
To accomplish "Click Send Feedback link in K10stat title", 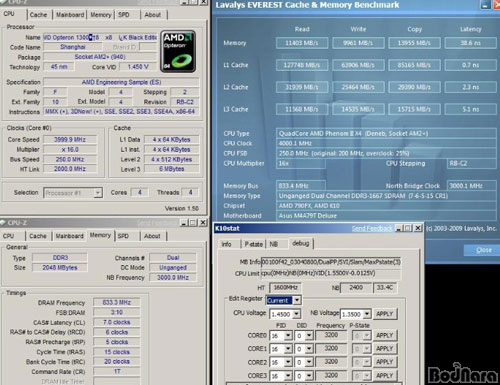I will (x=373, y=228).
